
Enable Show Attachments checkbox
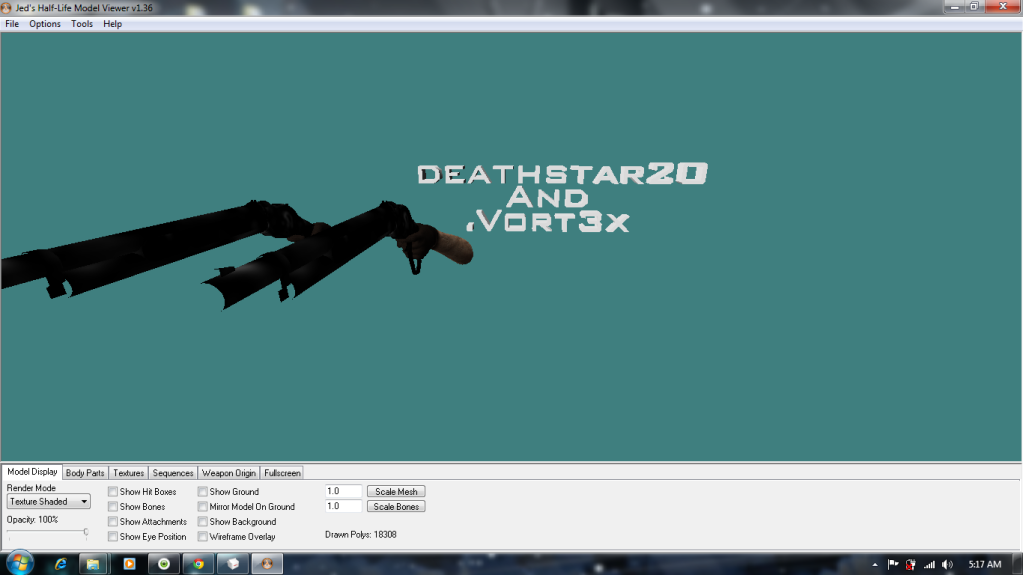113,521
